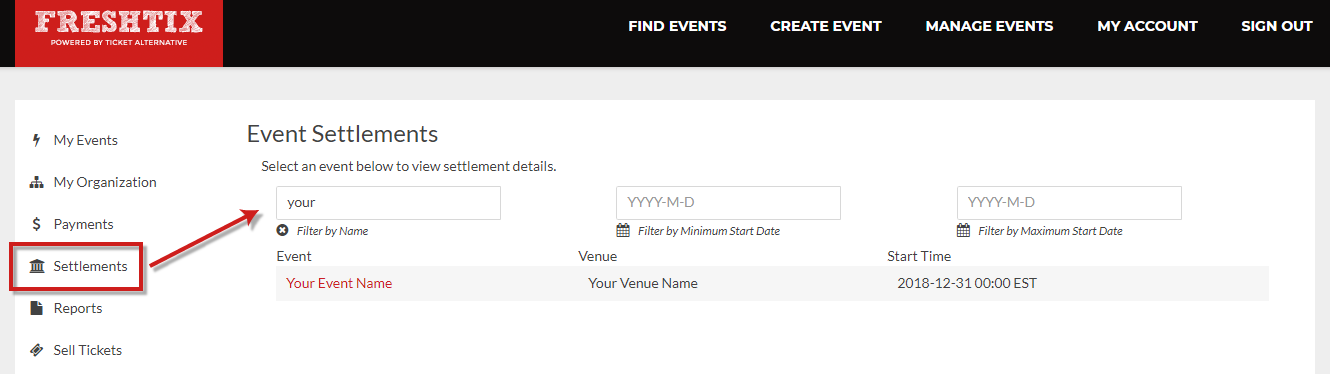
Task: Open My Account page
Action: [x=1147, y=26]
